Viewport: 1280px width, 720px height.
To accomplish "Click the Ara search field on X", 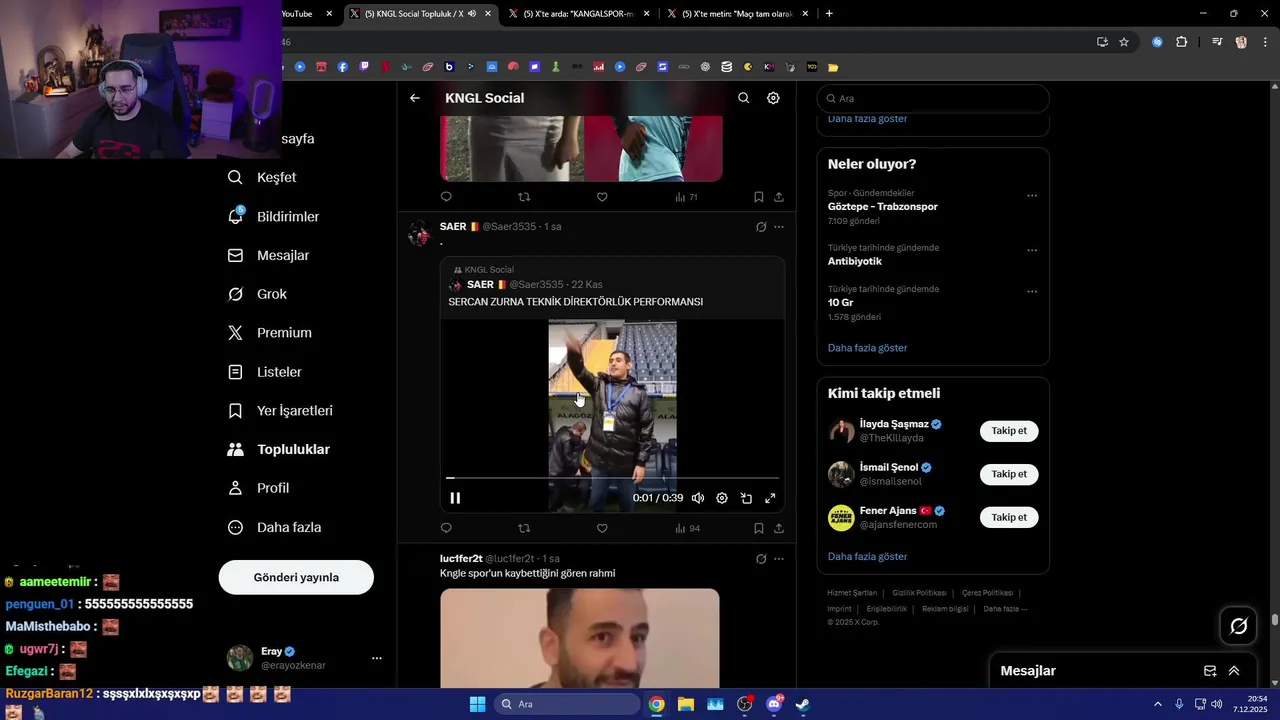I will click(x=933, y=99).
